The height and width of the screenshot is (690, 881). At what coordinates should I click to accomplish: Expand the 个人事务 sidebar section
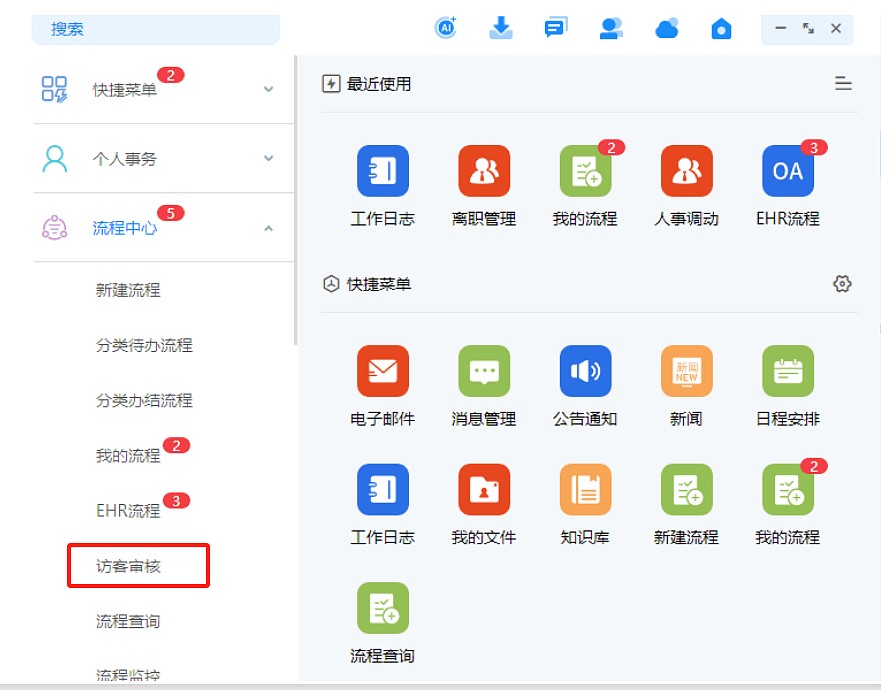[268, 158]
